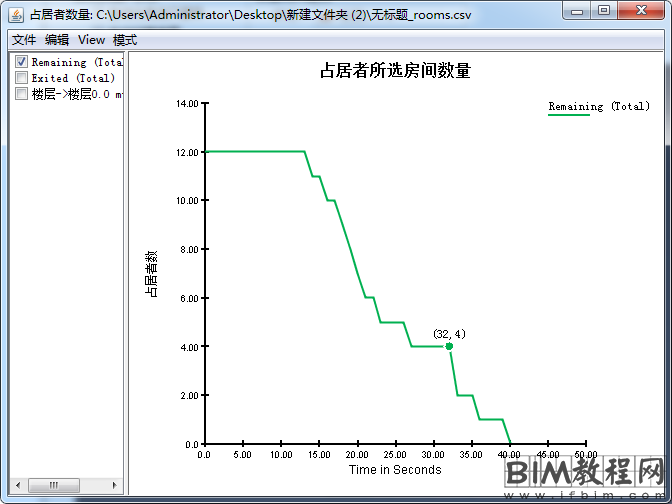The height and width of the screenshot is (504, 672).
Task: Click the Java icon in title bar
Action: click(19, 15)
